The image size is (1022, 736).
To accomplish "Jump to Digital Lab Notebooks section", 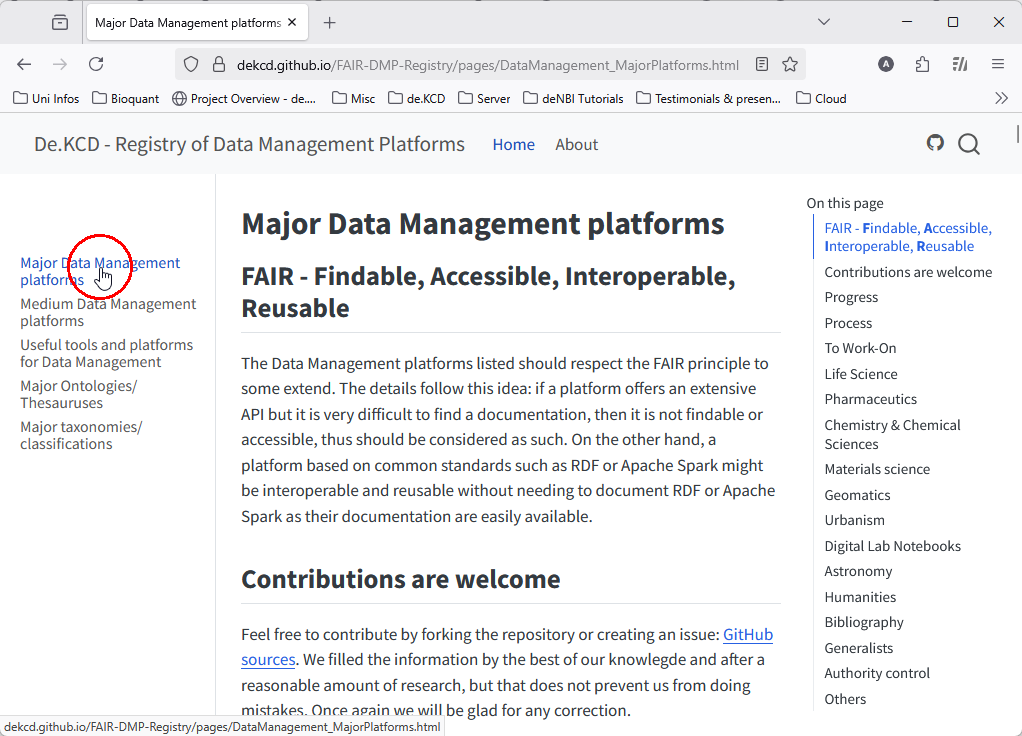I will pyautogui.click(x=892, y=546).
